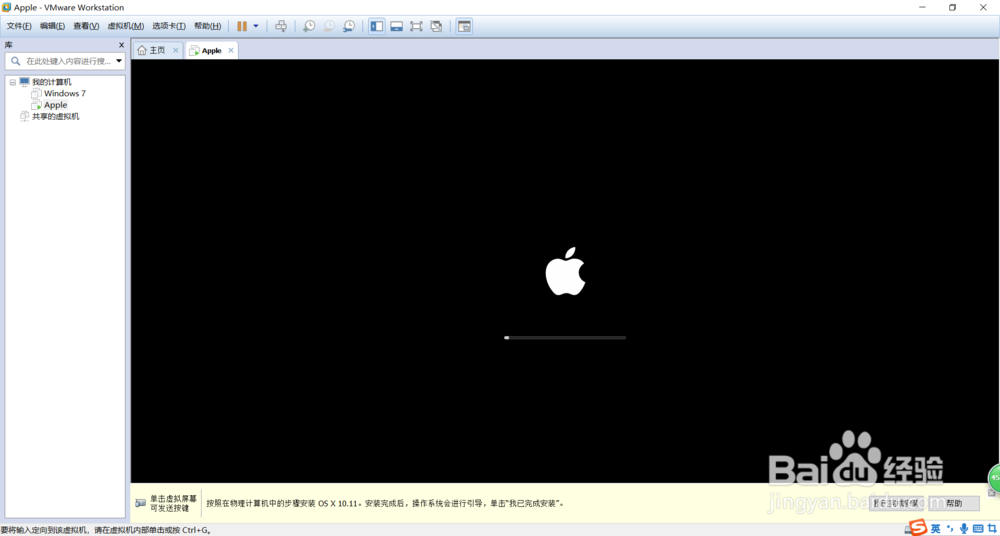The height and width of the screenshot is (536, 1000).
Task: Click the keyboard icon in the install hint bar
Action: coord(140,503)
